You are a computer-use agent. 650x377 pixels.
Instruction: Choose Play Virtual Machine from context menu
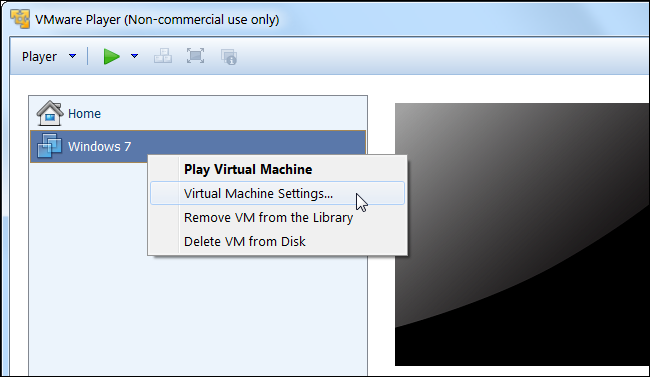coord(277,169)
